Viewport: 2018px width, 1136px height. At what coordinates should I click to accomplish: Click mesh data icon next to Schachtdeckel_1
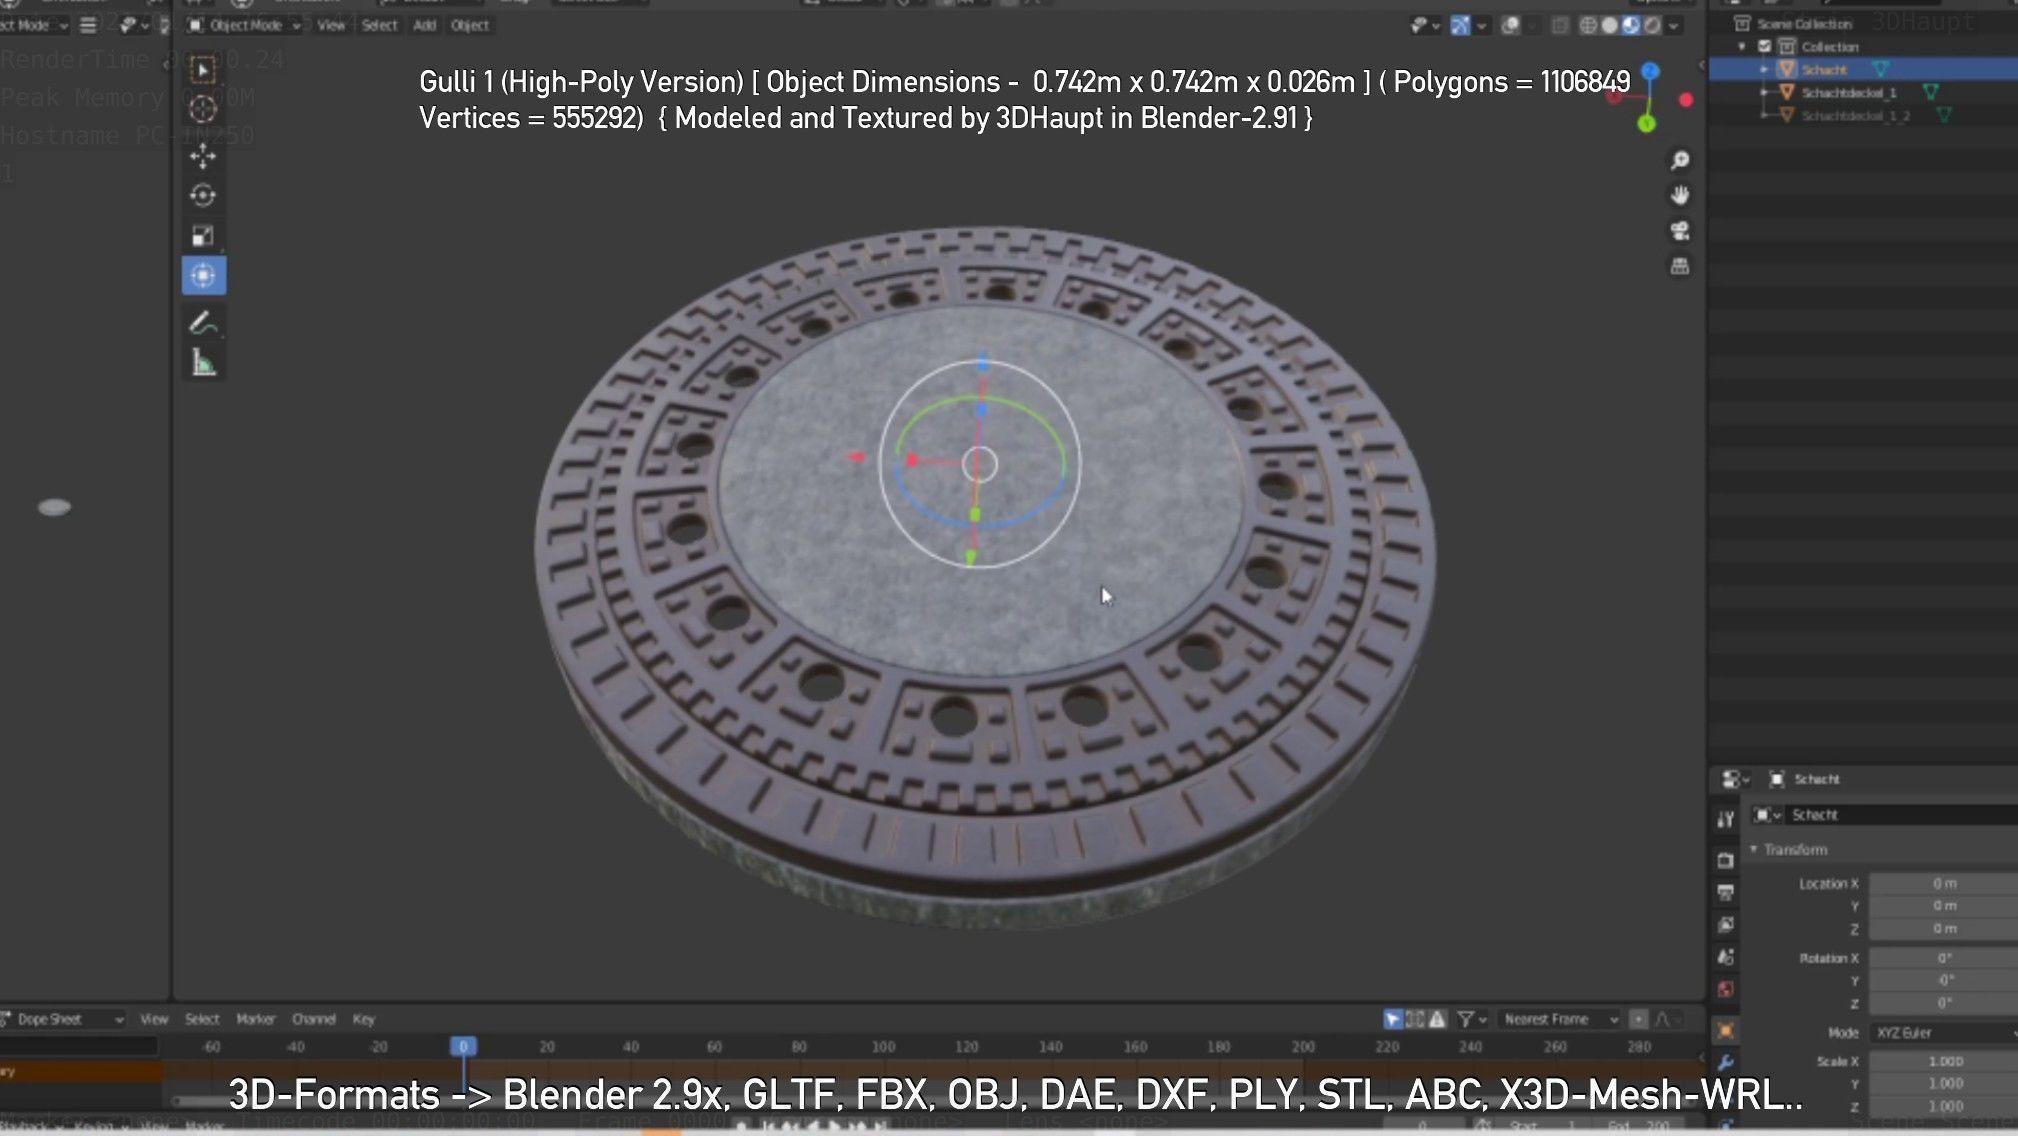[x=1931, y=92]
